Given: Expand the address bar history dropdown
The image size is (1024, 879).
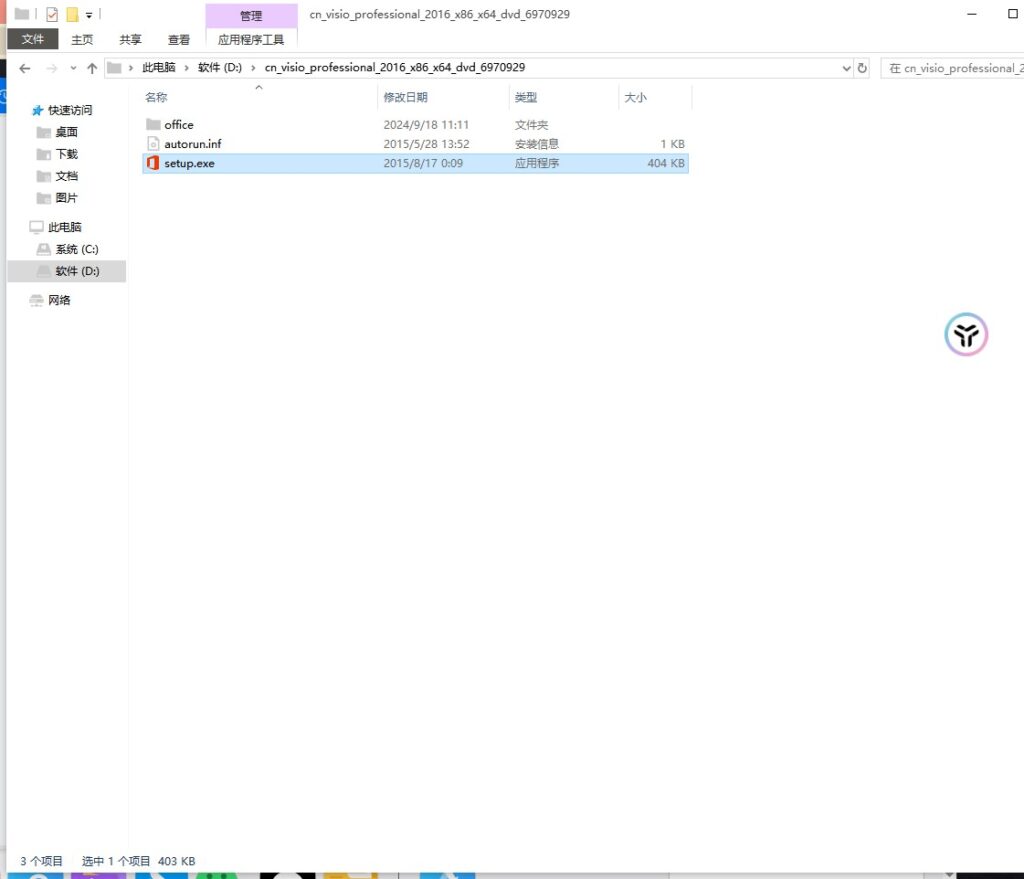Looking at the screenshot, I should coord(846,68).
